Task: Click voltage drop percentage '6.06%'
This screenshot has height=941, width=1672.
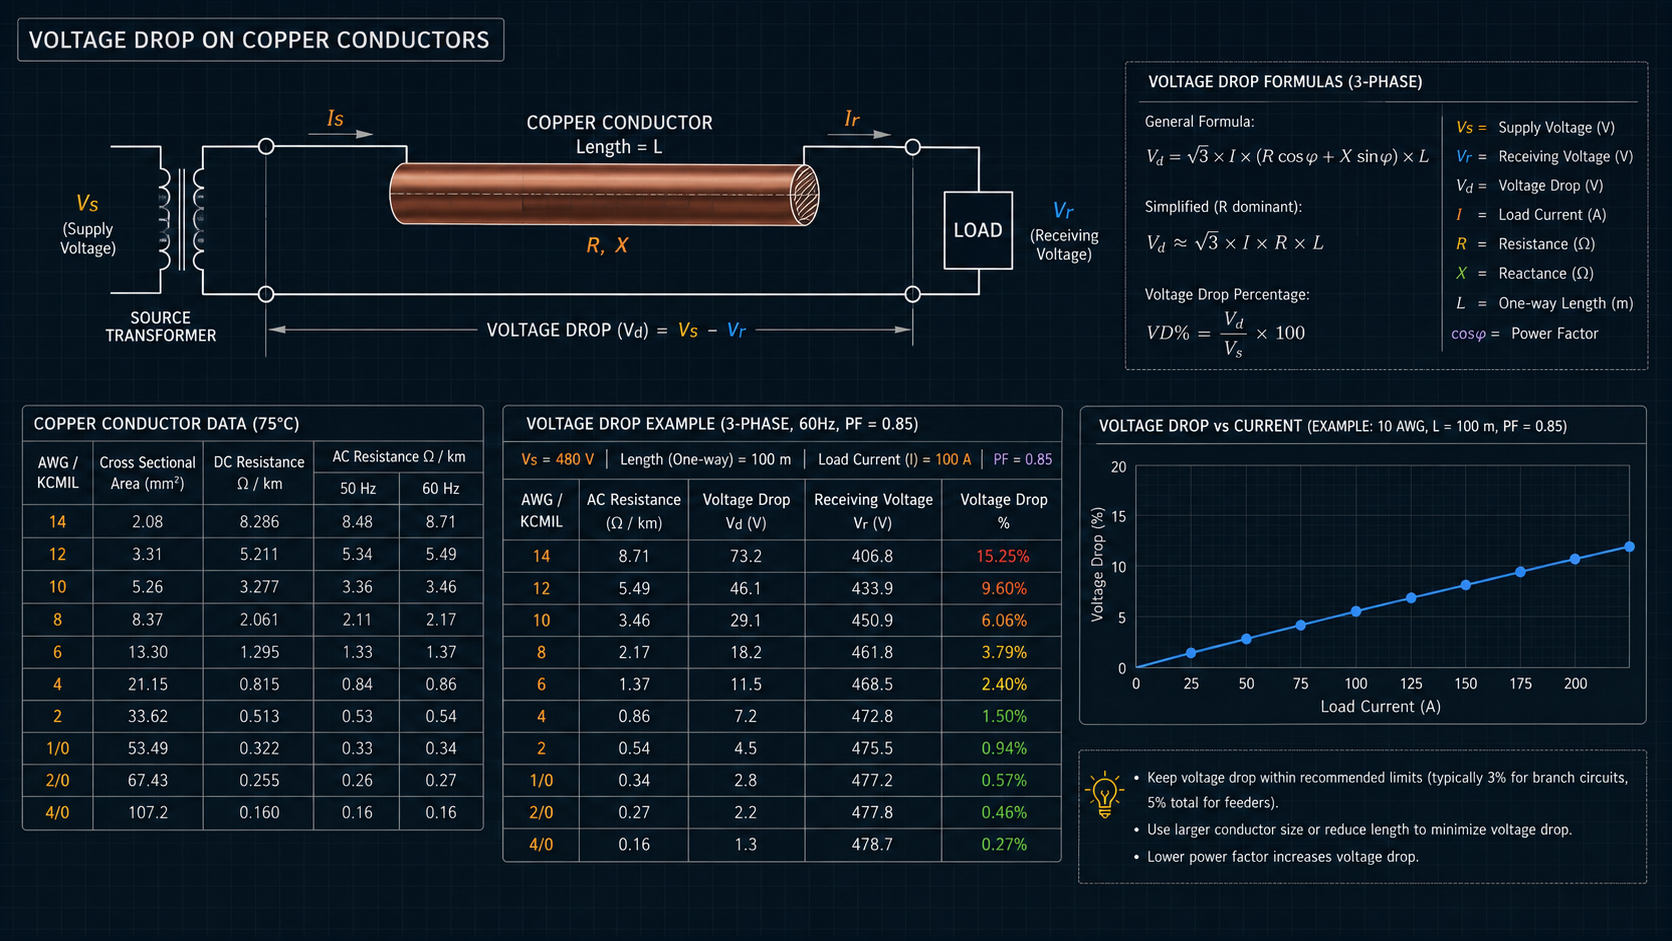Action: [1003, 621]
